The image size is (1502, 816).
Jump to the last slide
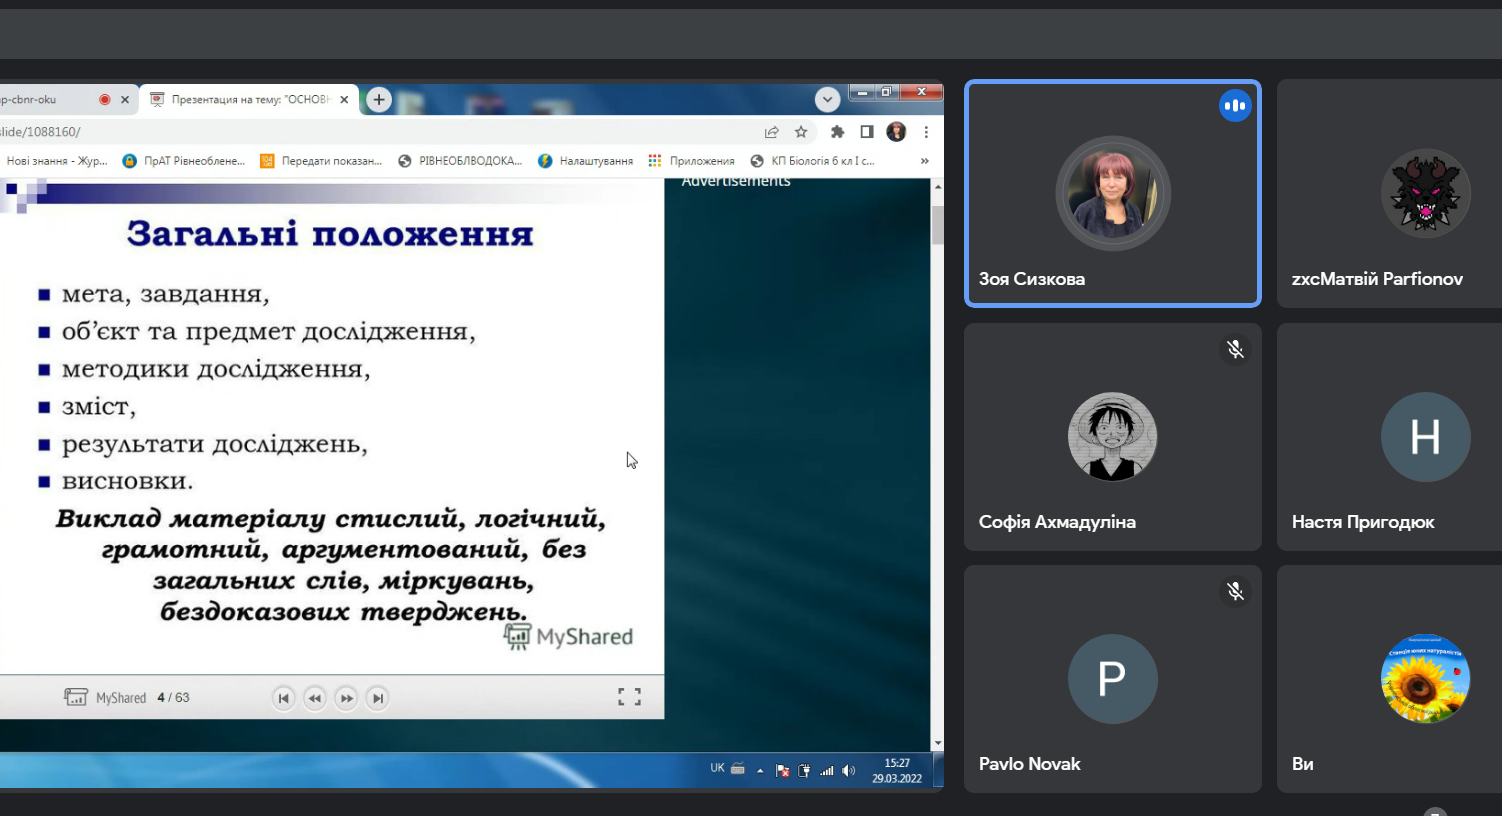pyautogui.click(x=377, y=698)
